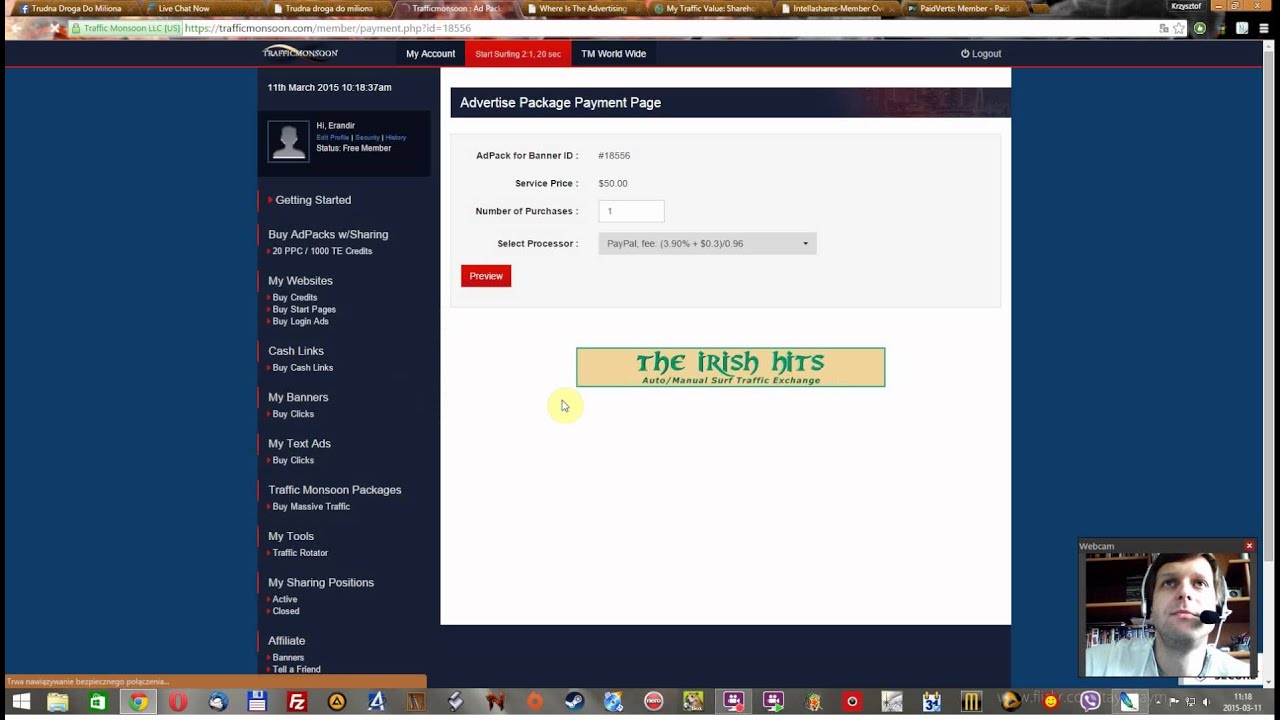
Task: Open the Affiliate sidebar section
Action: (x=286, y=641)
